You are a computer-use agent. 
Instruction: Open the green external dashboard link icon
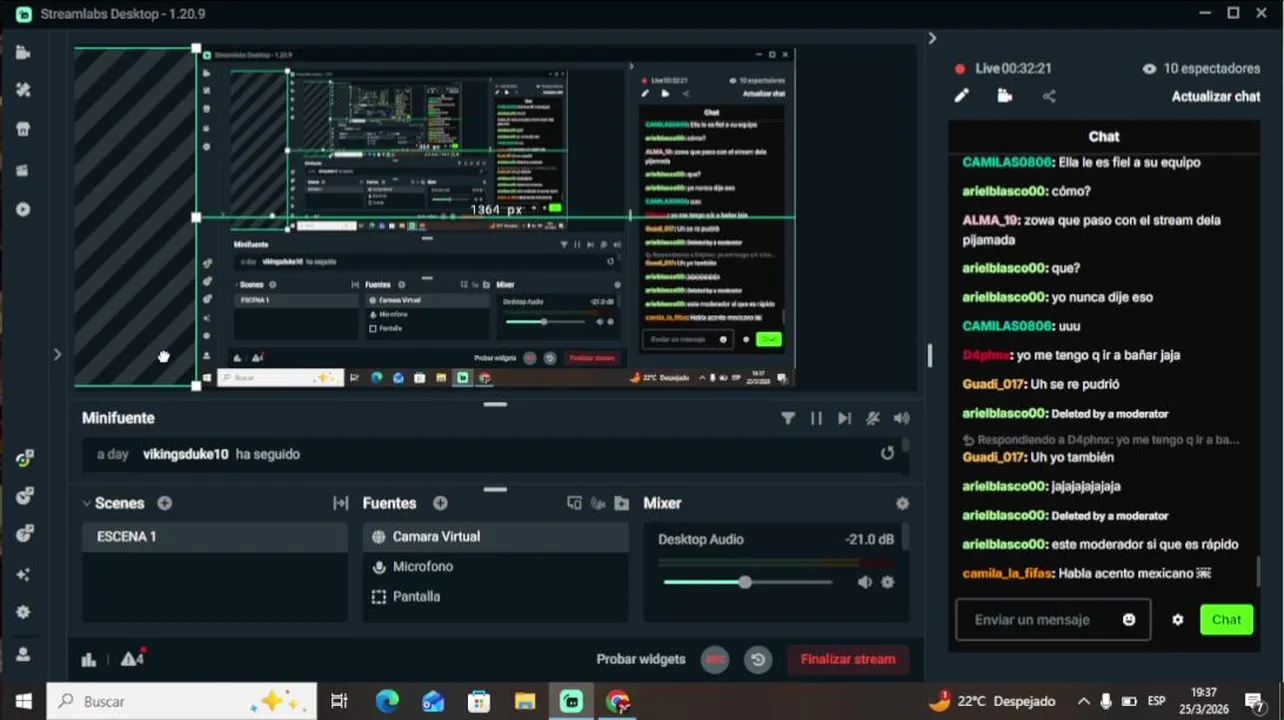pyautogui.click(x=25, y=459)
